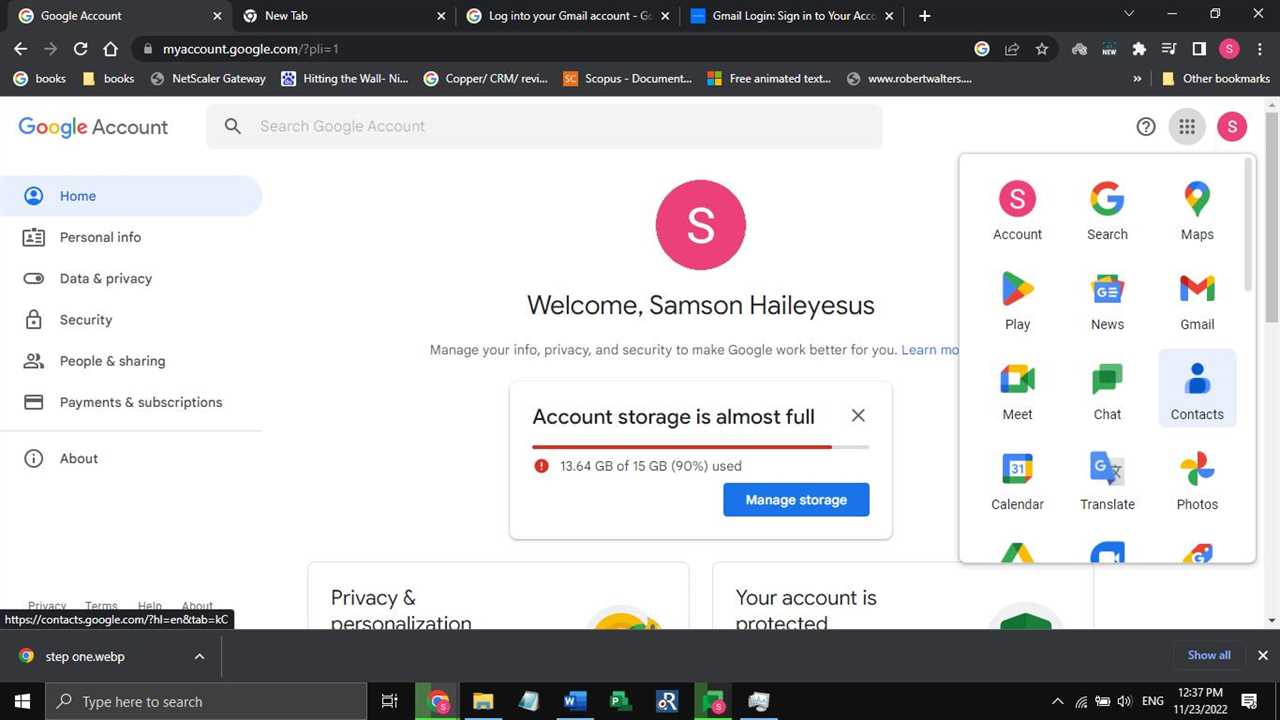Screen dimensions: 1280x720
Task: Open the help question mark icon
Action: [1146, 126]
